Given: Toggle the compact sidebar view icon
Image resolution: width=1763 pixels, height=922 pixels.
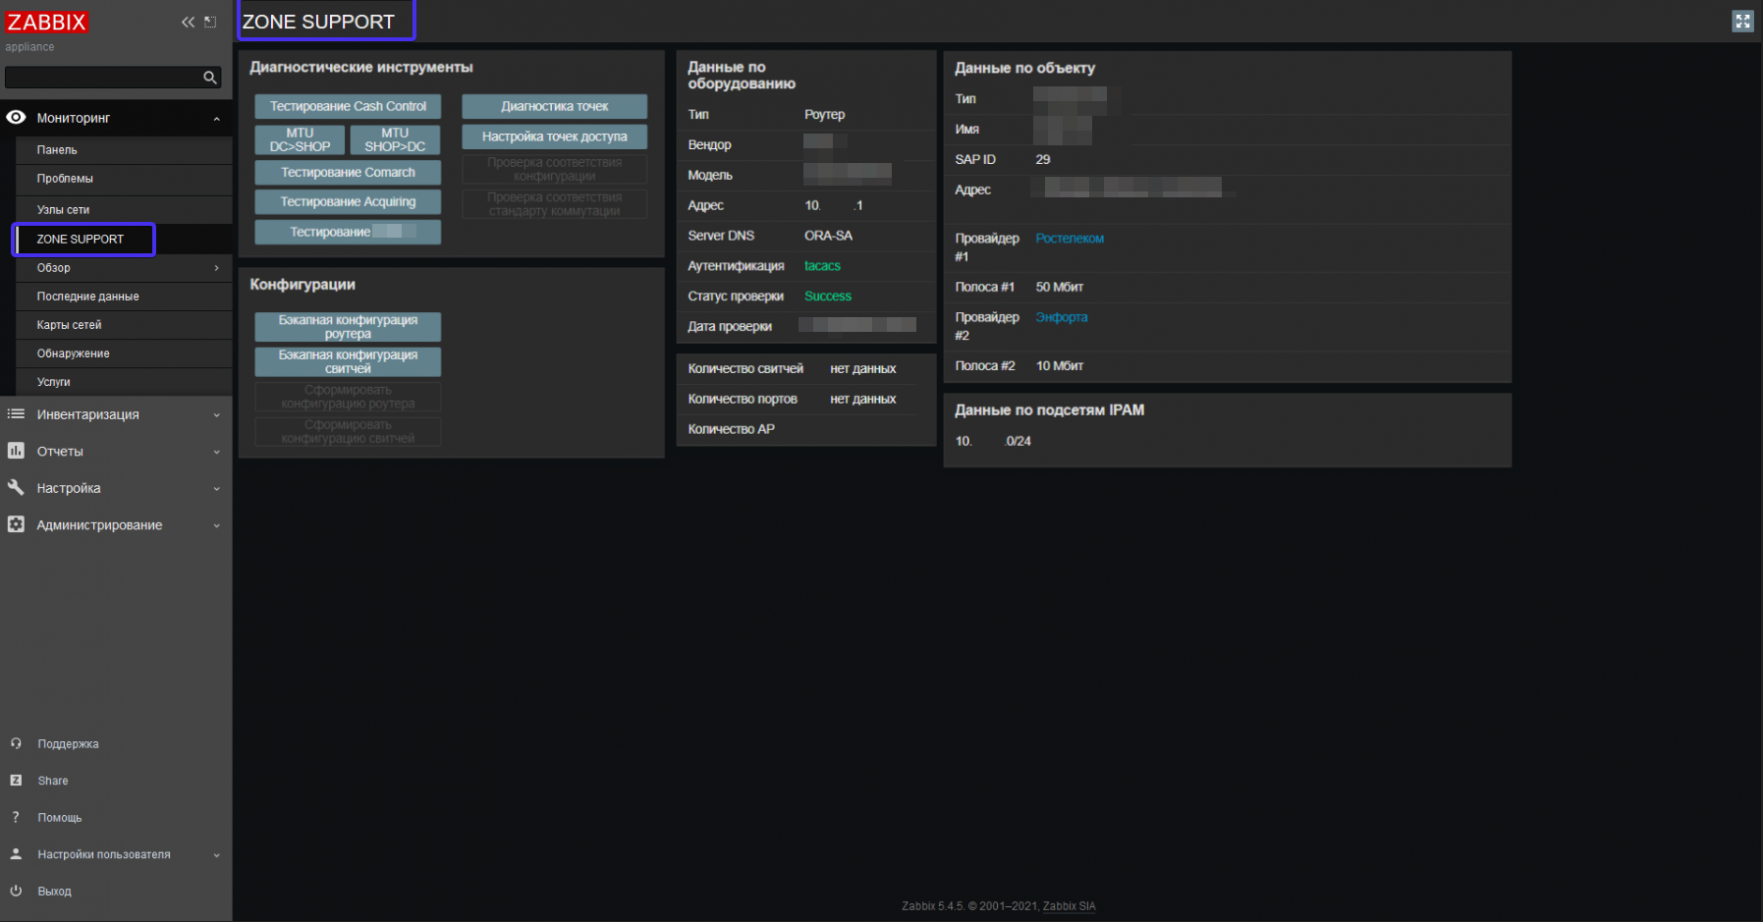Looking at the screenshot, I should pos(209,20).
